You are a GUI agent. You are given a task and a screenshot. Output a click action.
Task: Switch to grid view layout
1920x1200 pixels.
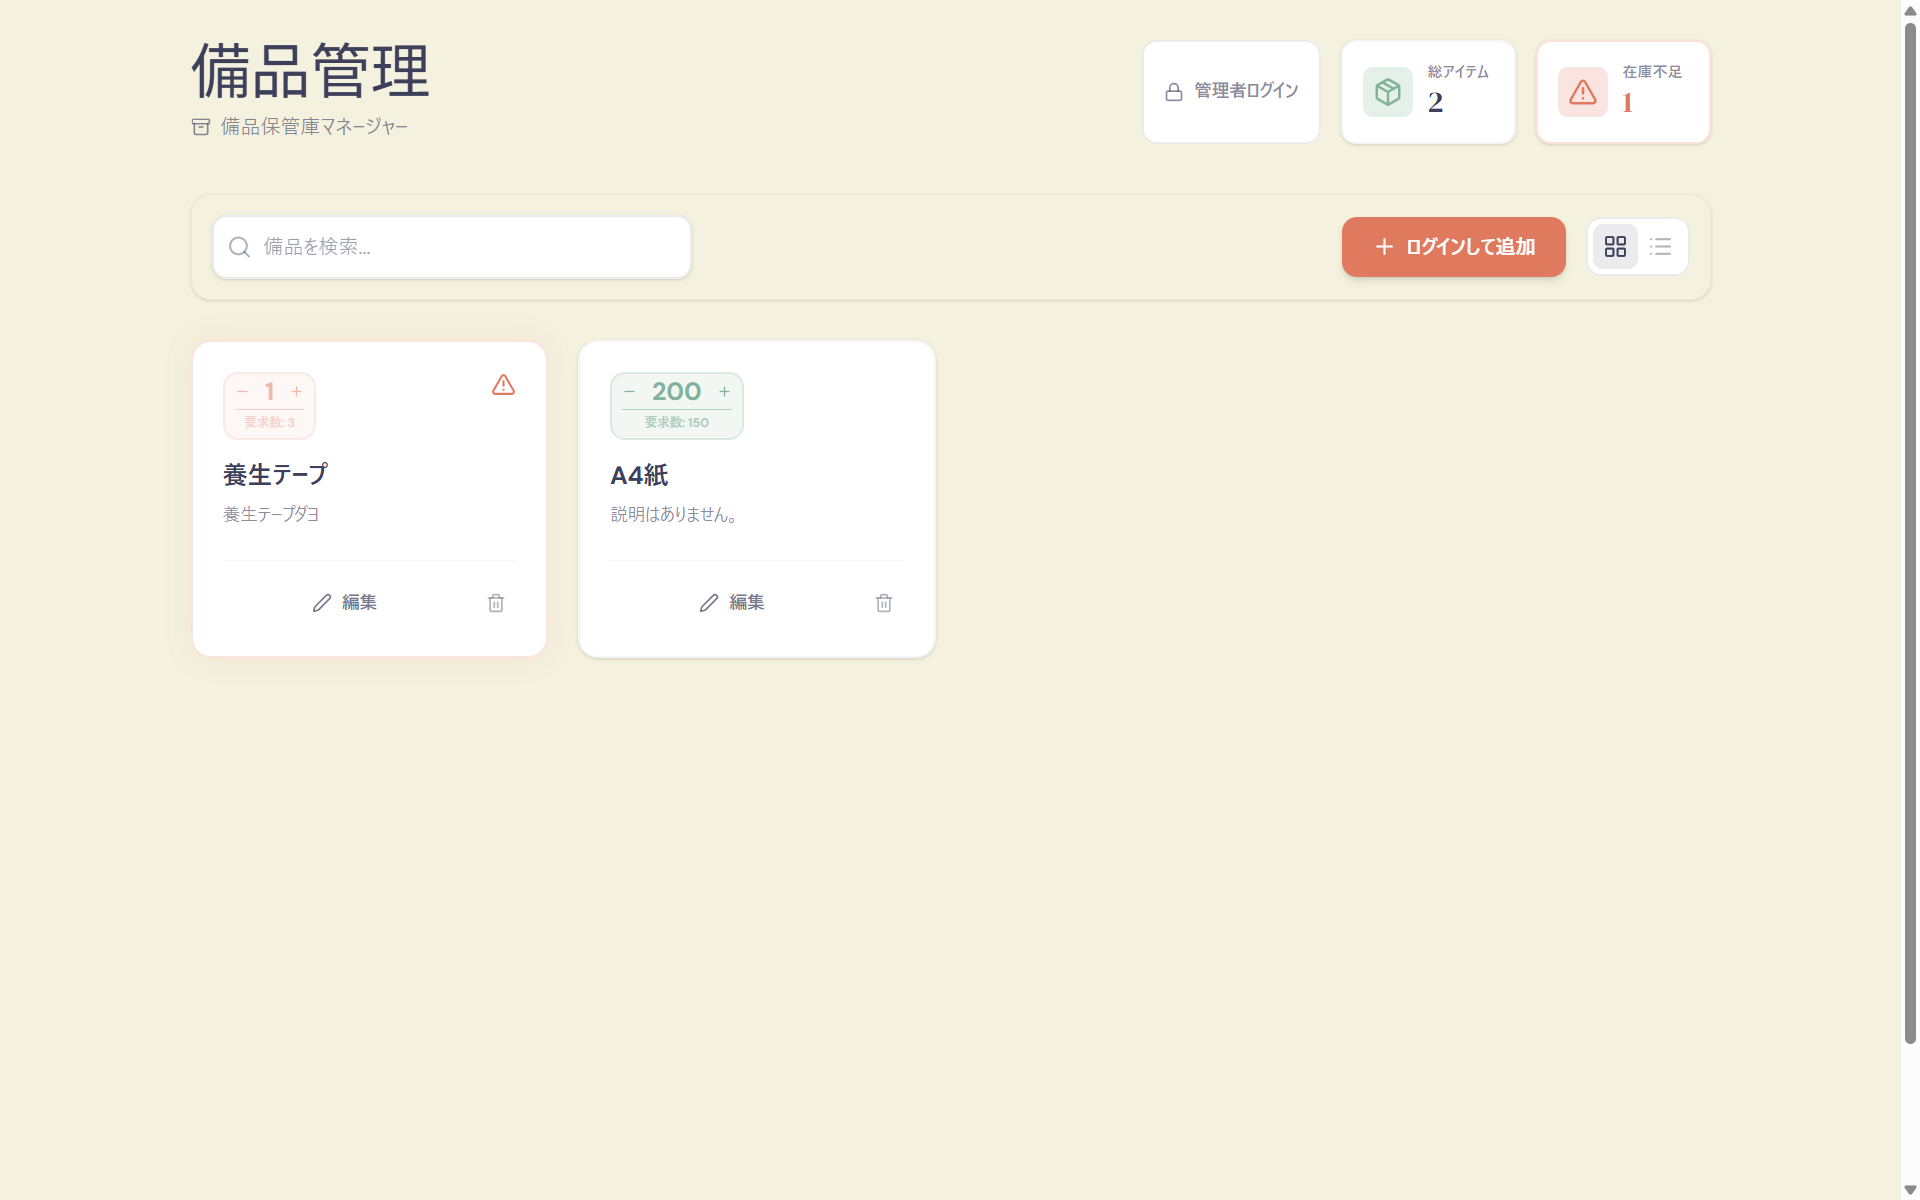1615,247
